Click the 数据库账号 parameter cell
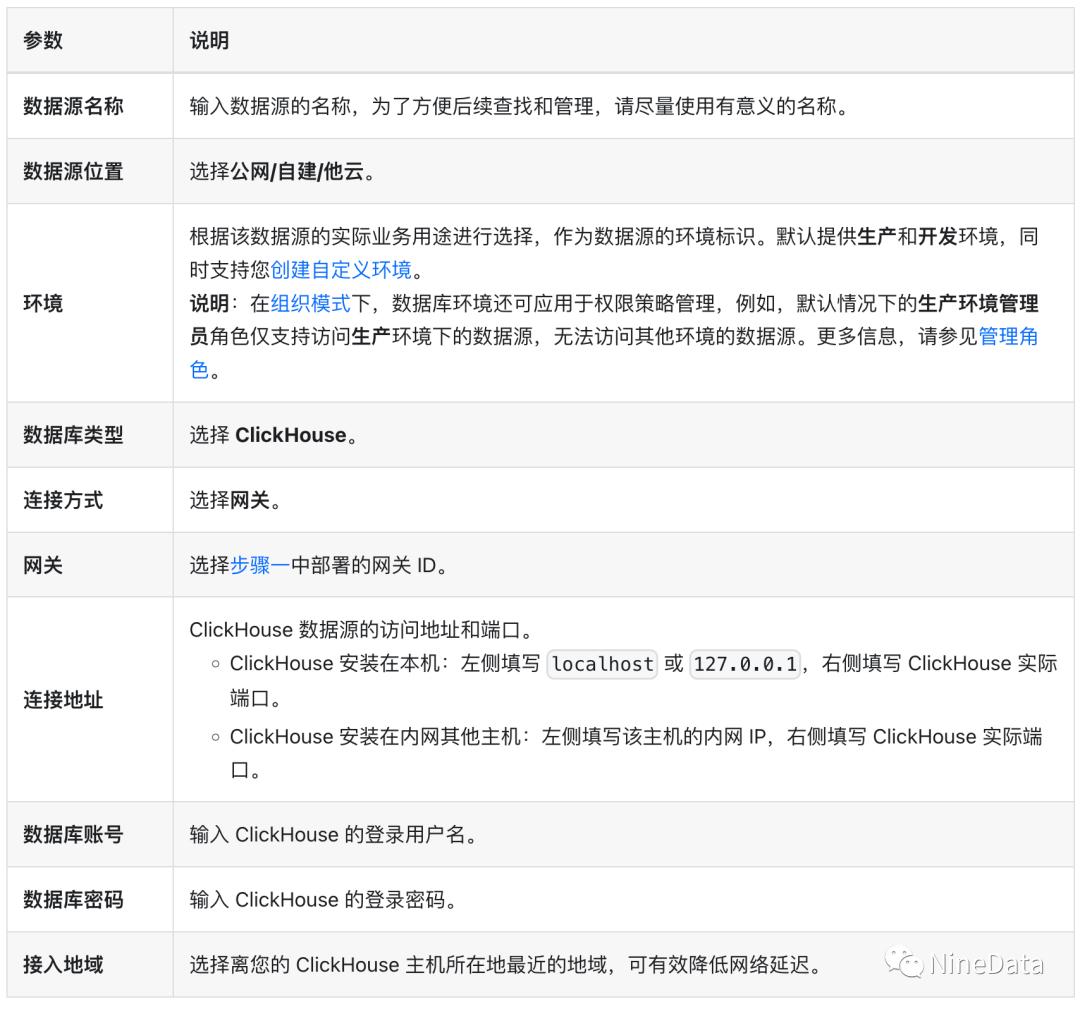Viewport: 1080px width, 1009px height. [90, 835]
